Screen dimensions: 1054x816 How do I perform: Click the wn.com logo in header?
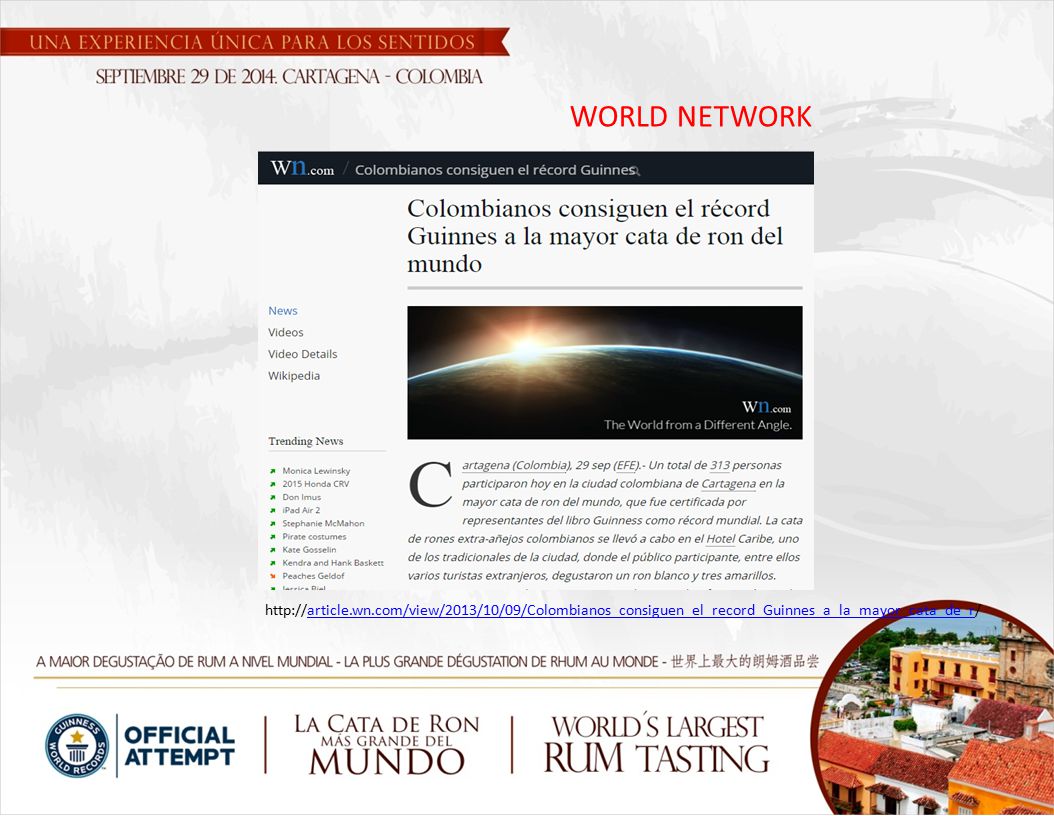click(x=302, y=168)
